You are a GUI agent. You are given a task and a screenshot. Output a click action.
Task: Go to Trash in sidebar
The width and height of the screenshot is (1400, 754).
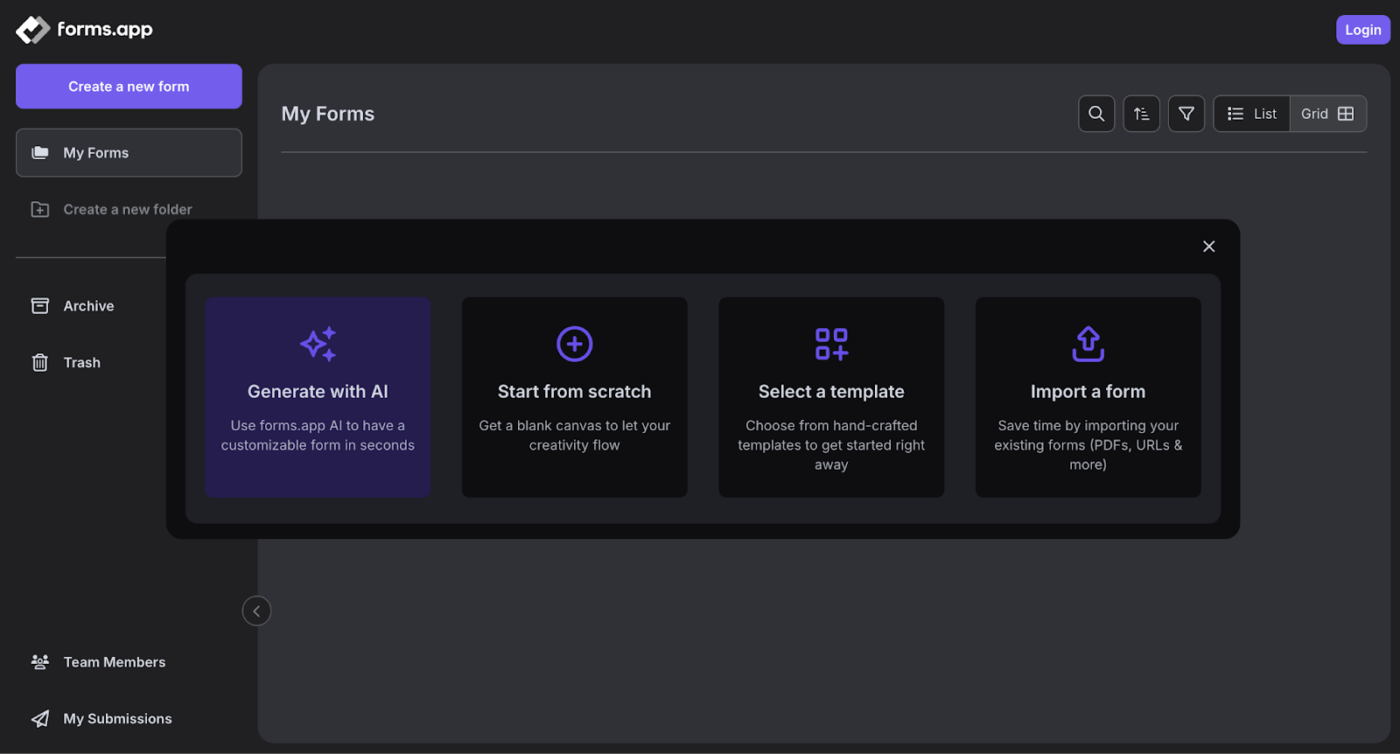(81, 363)
